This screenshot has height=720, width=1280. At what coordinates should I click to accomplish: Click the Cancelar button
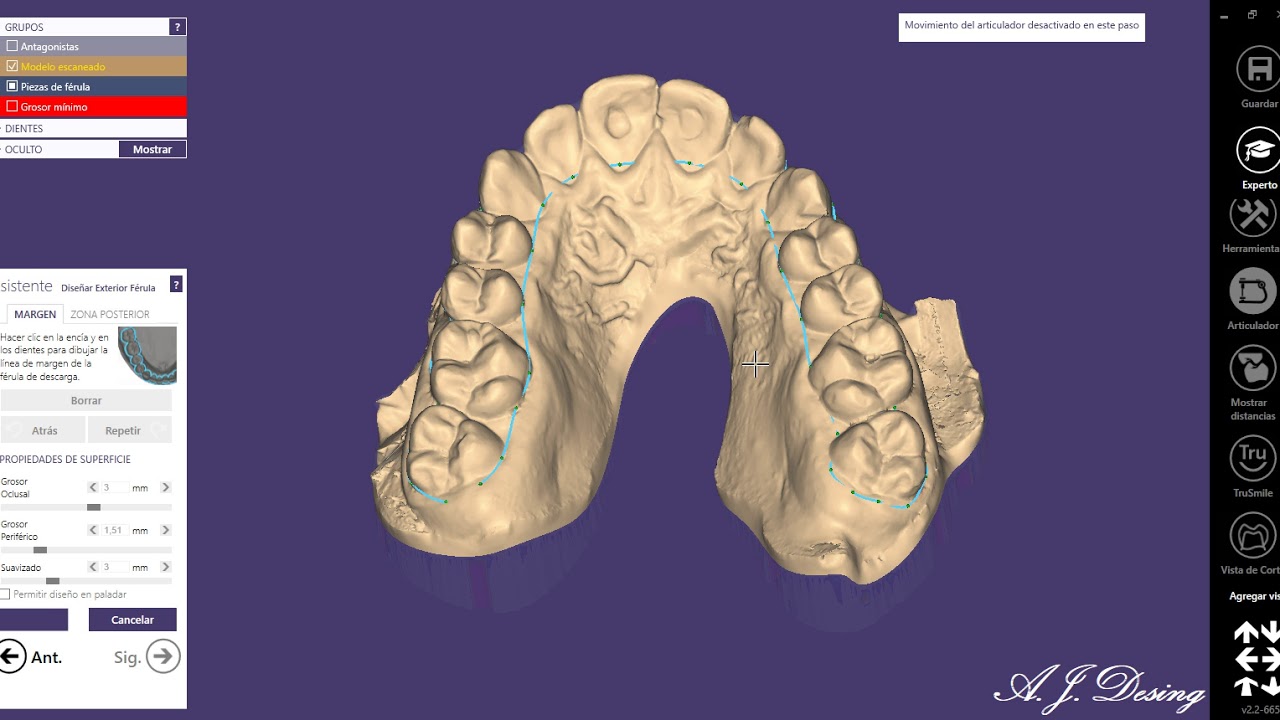pos(132,619)
